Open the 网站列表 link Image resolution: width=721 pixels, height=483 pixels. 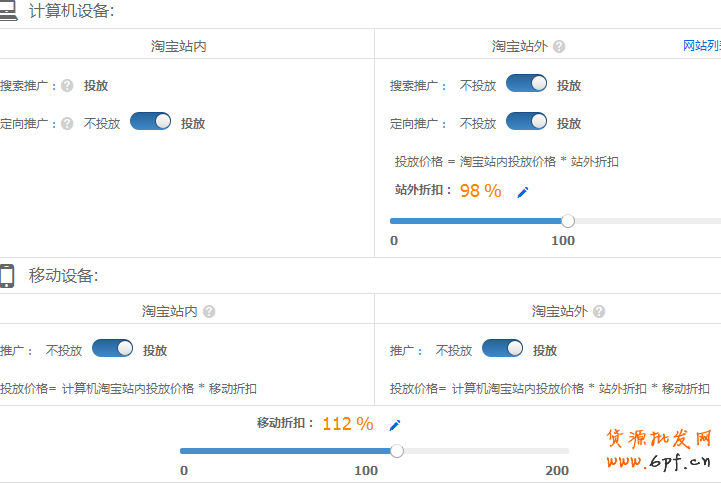pyautogui.click(x=701, y=46)
